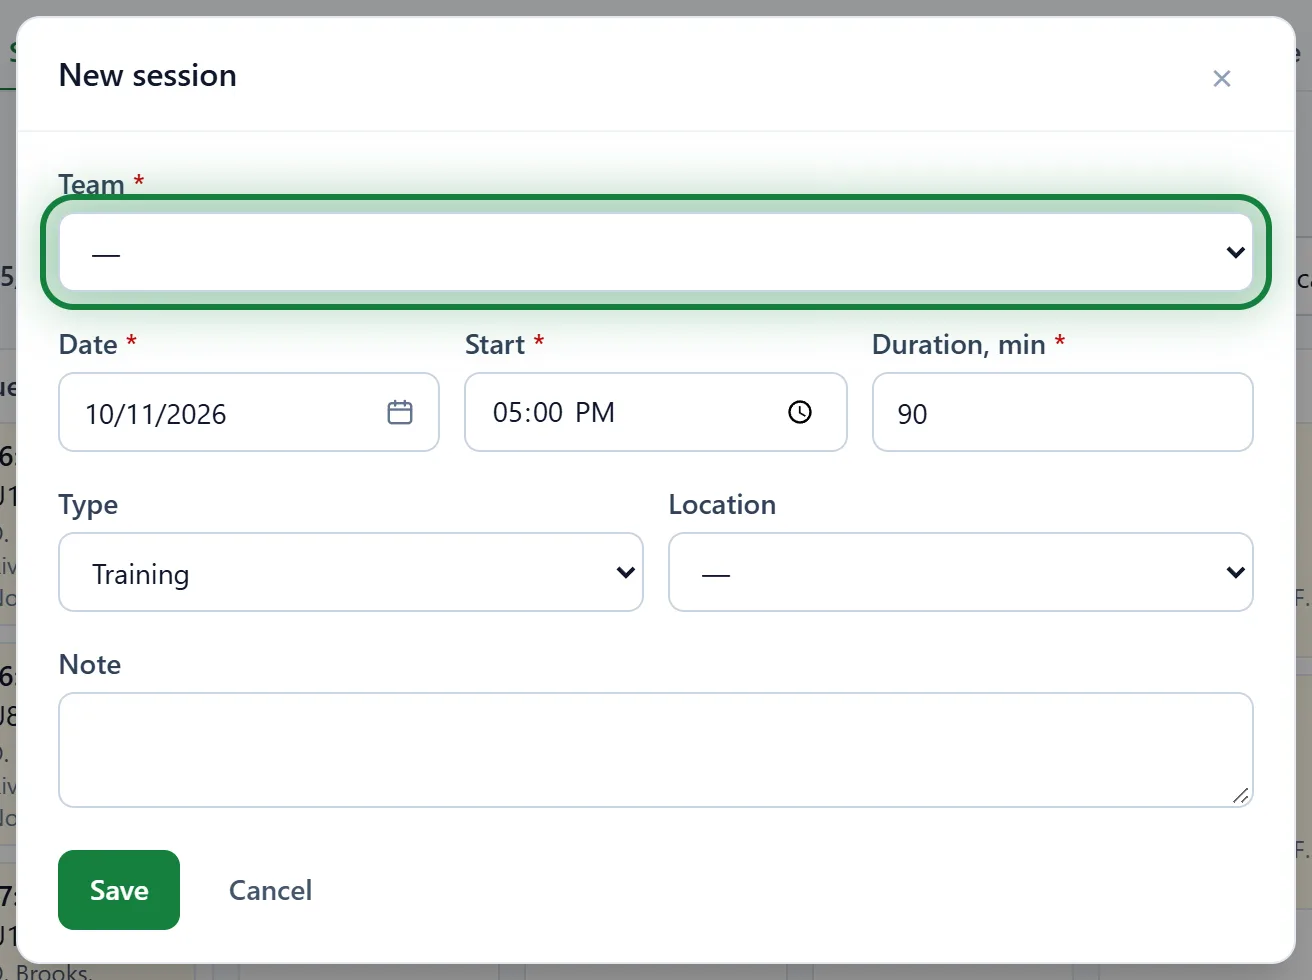Close the New session dialog
Image resolution: width=1312 pixels, height=980 pixels.
pos(1221,78)
